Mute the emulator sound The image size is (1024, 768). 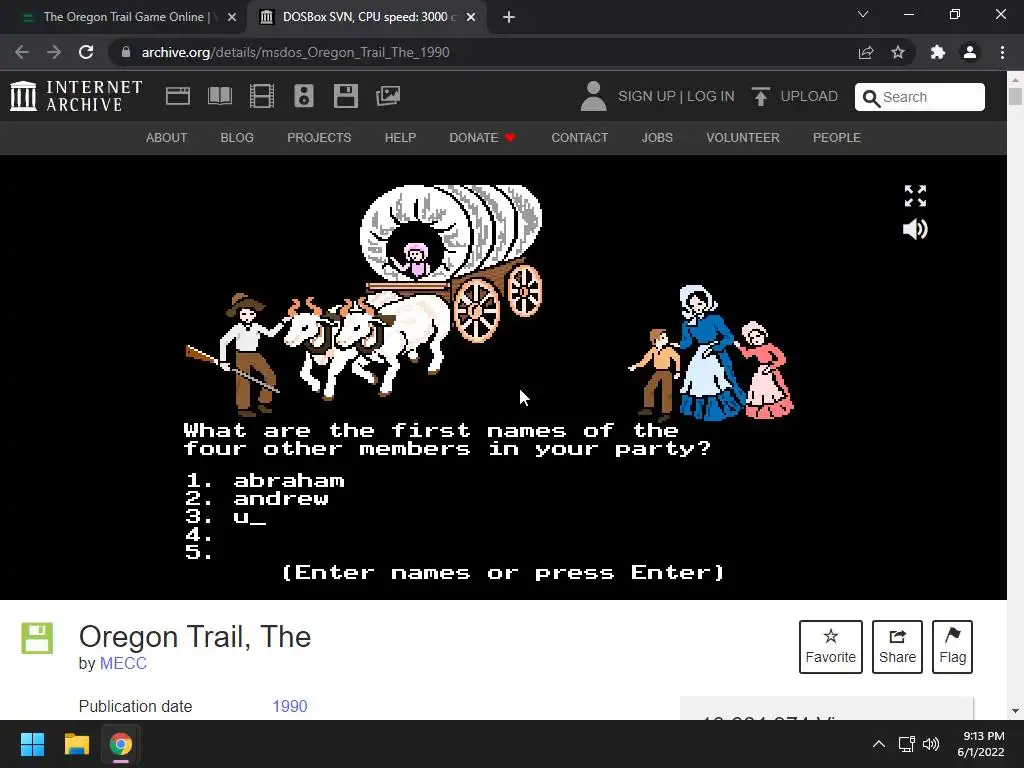[915, 229]
